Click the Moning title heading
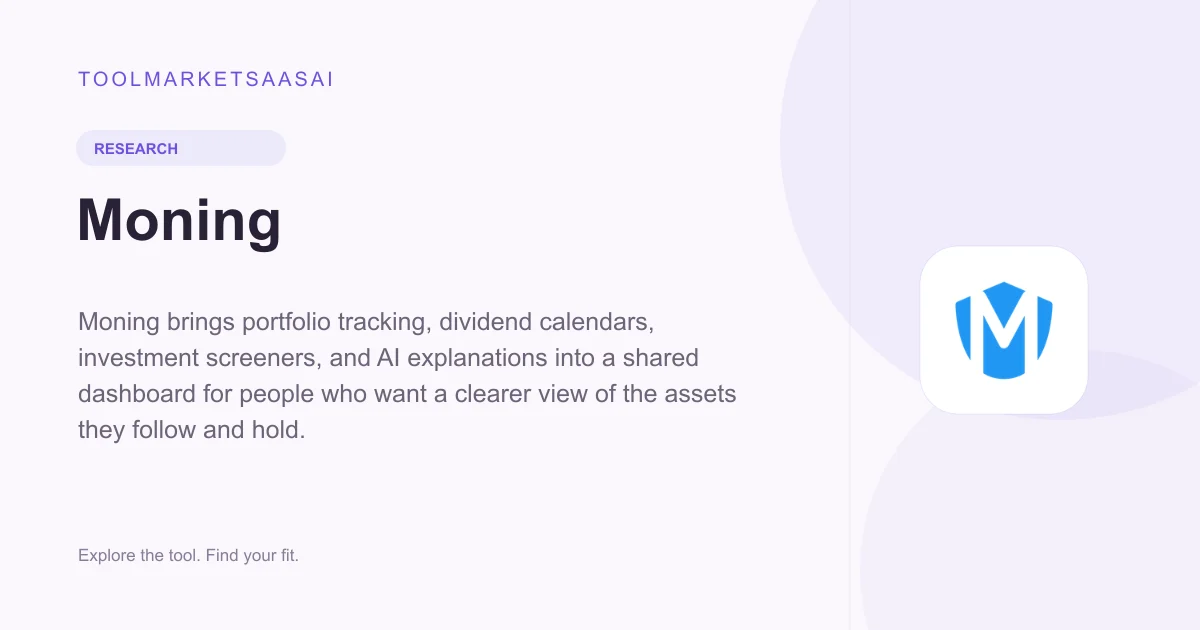This screenshot has width=1200, height=630. click(x=179, y=221)
